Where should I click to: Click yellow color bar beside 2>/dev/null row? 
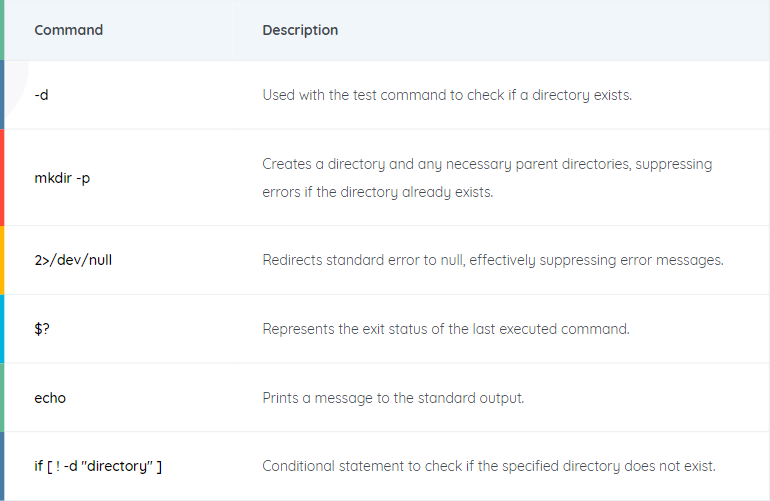(2, 260)
